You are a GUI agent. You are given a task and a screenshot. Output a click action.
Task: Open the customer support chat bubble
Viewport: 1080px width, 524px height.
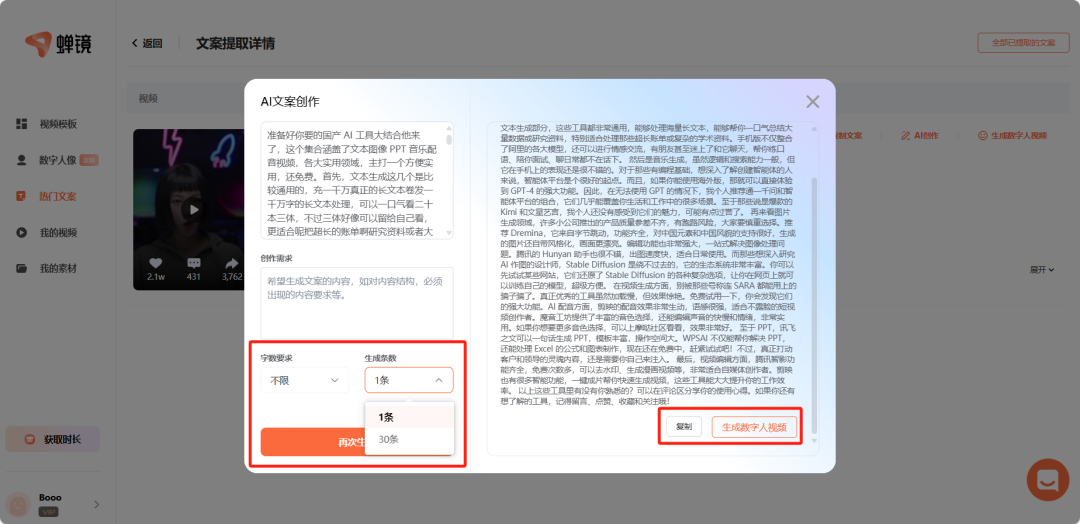coord(1048,480)
